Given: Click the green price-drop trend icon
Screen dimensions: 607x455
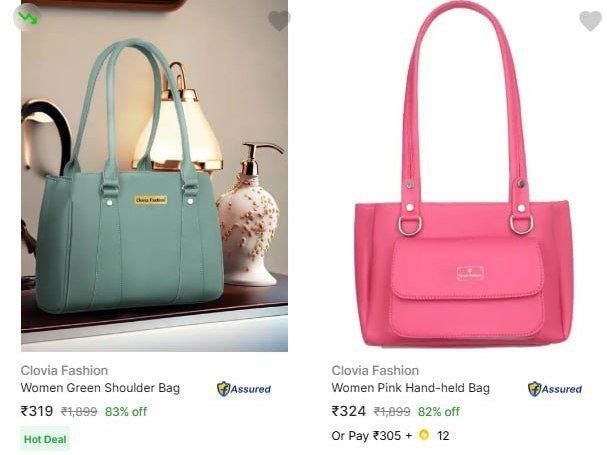Looking at the screenshot, I should pyautogui.click(x=27, y=17).
